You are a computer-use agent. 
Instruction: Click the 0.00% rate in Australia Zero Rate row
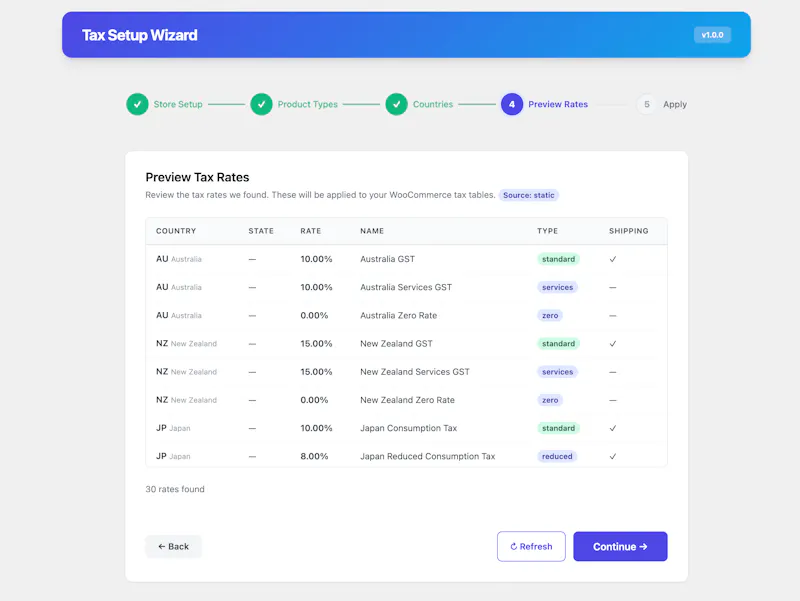314,315
